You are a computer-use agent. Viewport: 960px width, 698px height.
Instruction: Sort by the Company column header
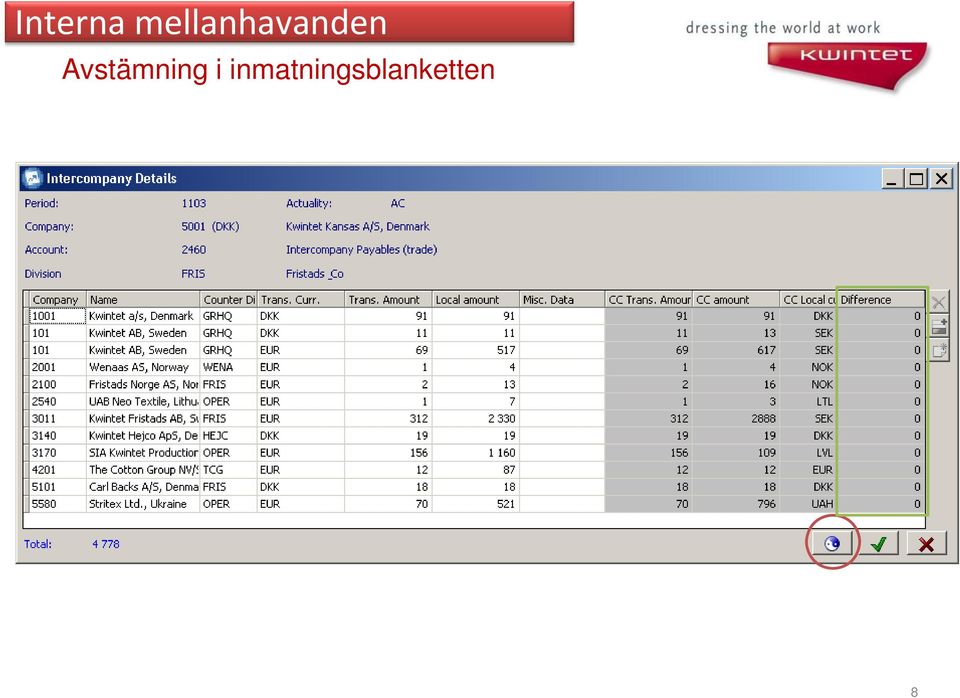point(58,299)
